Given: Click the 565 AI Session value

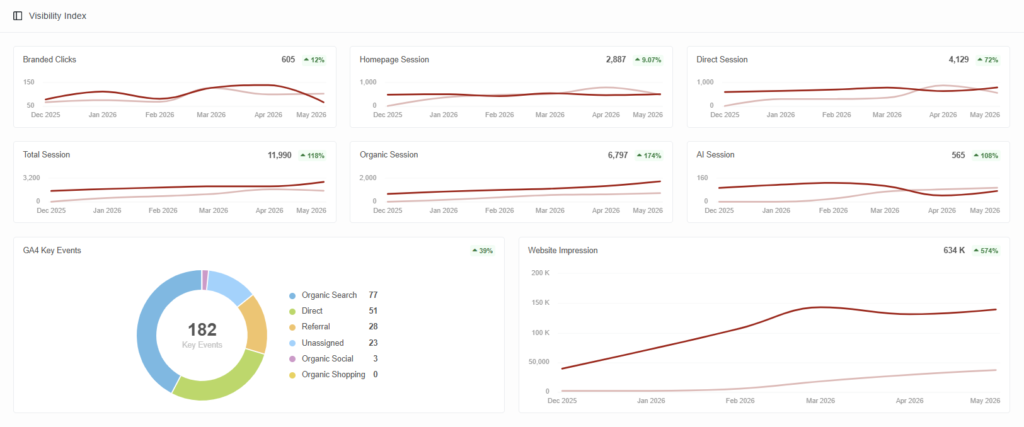Looking at the screenshot, I should [959, 155].
